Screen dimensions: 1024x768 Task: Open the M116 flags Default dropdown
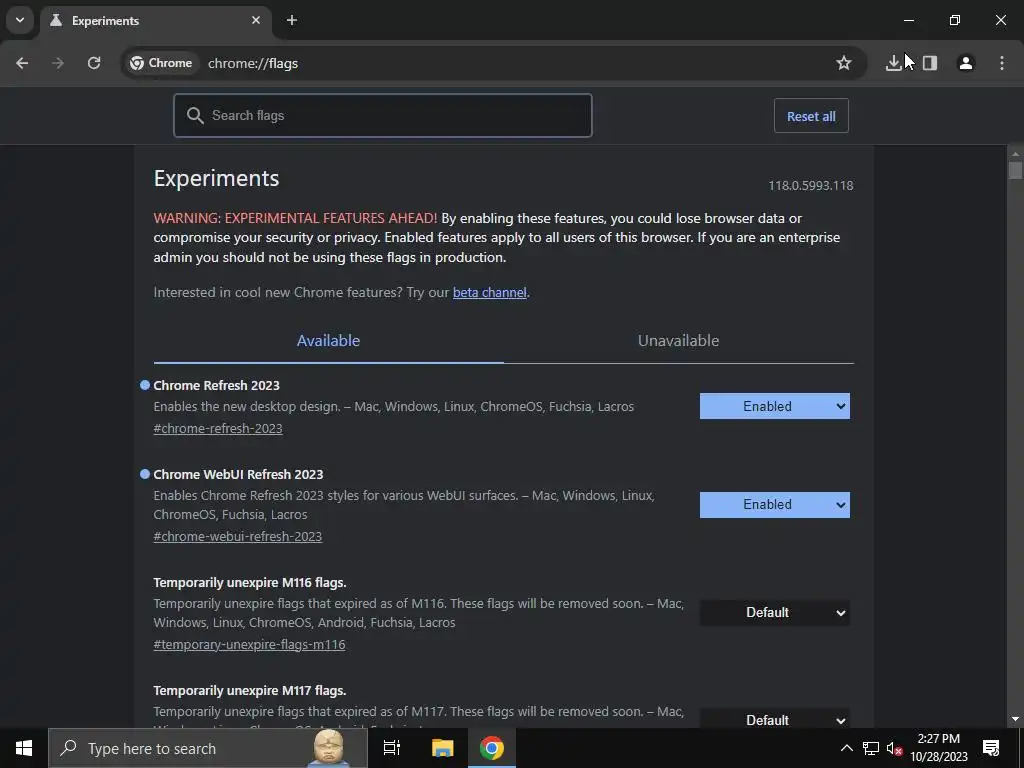[775, 613]
